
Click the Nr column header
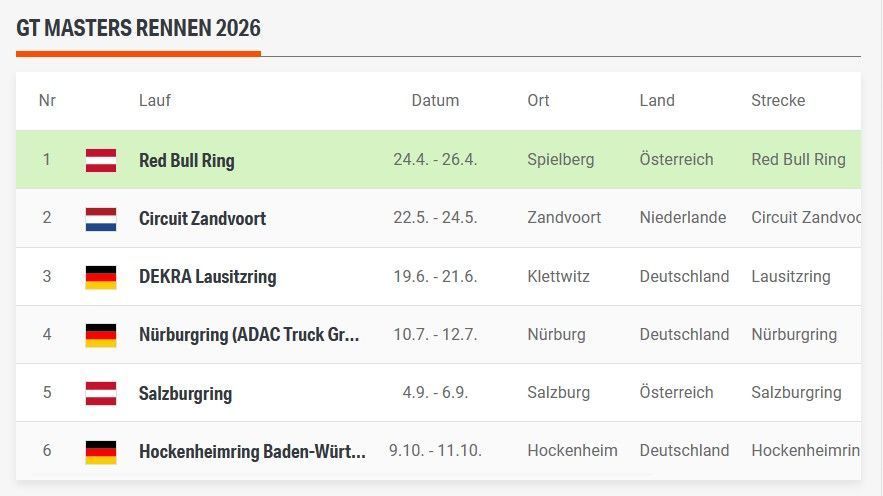pos(47,100)
